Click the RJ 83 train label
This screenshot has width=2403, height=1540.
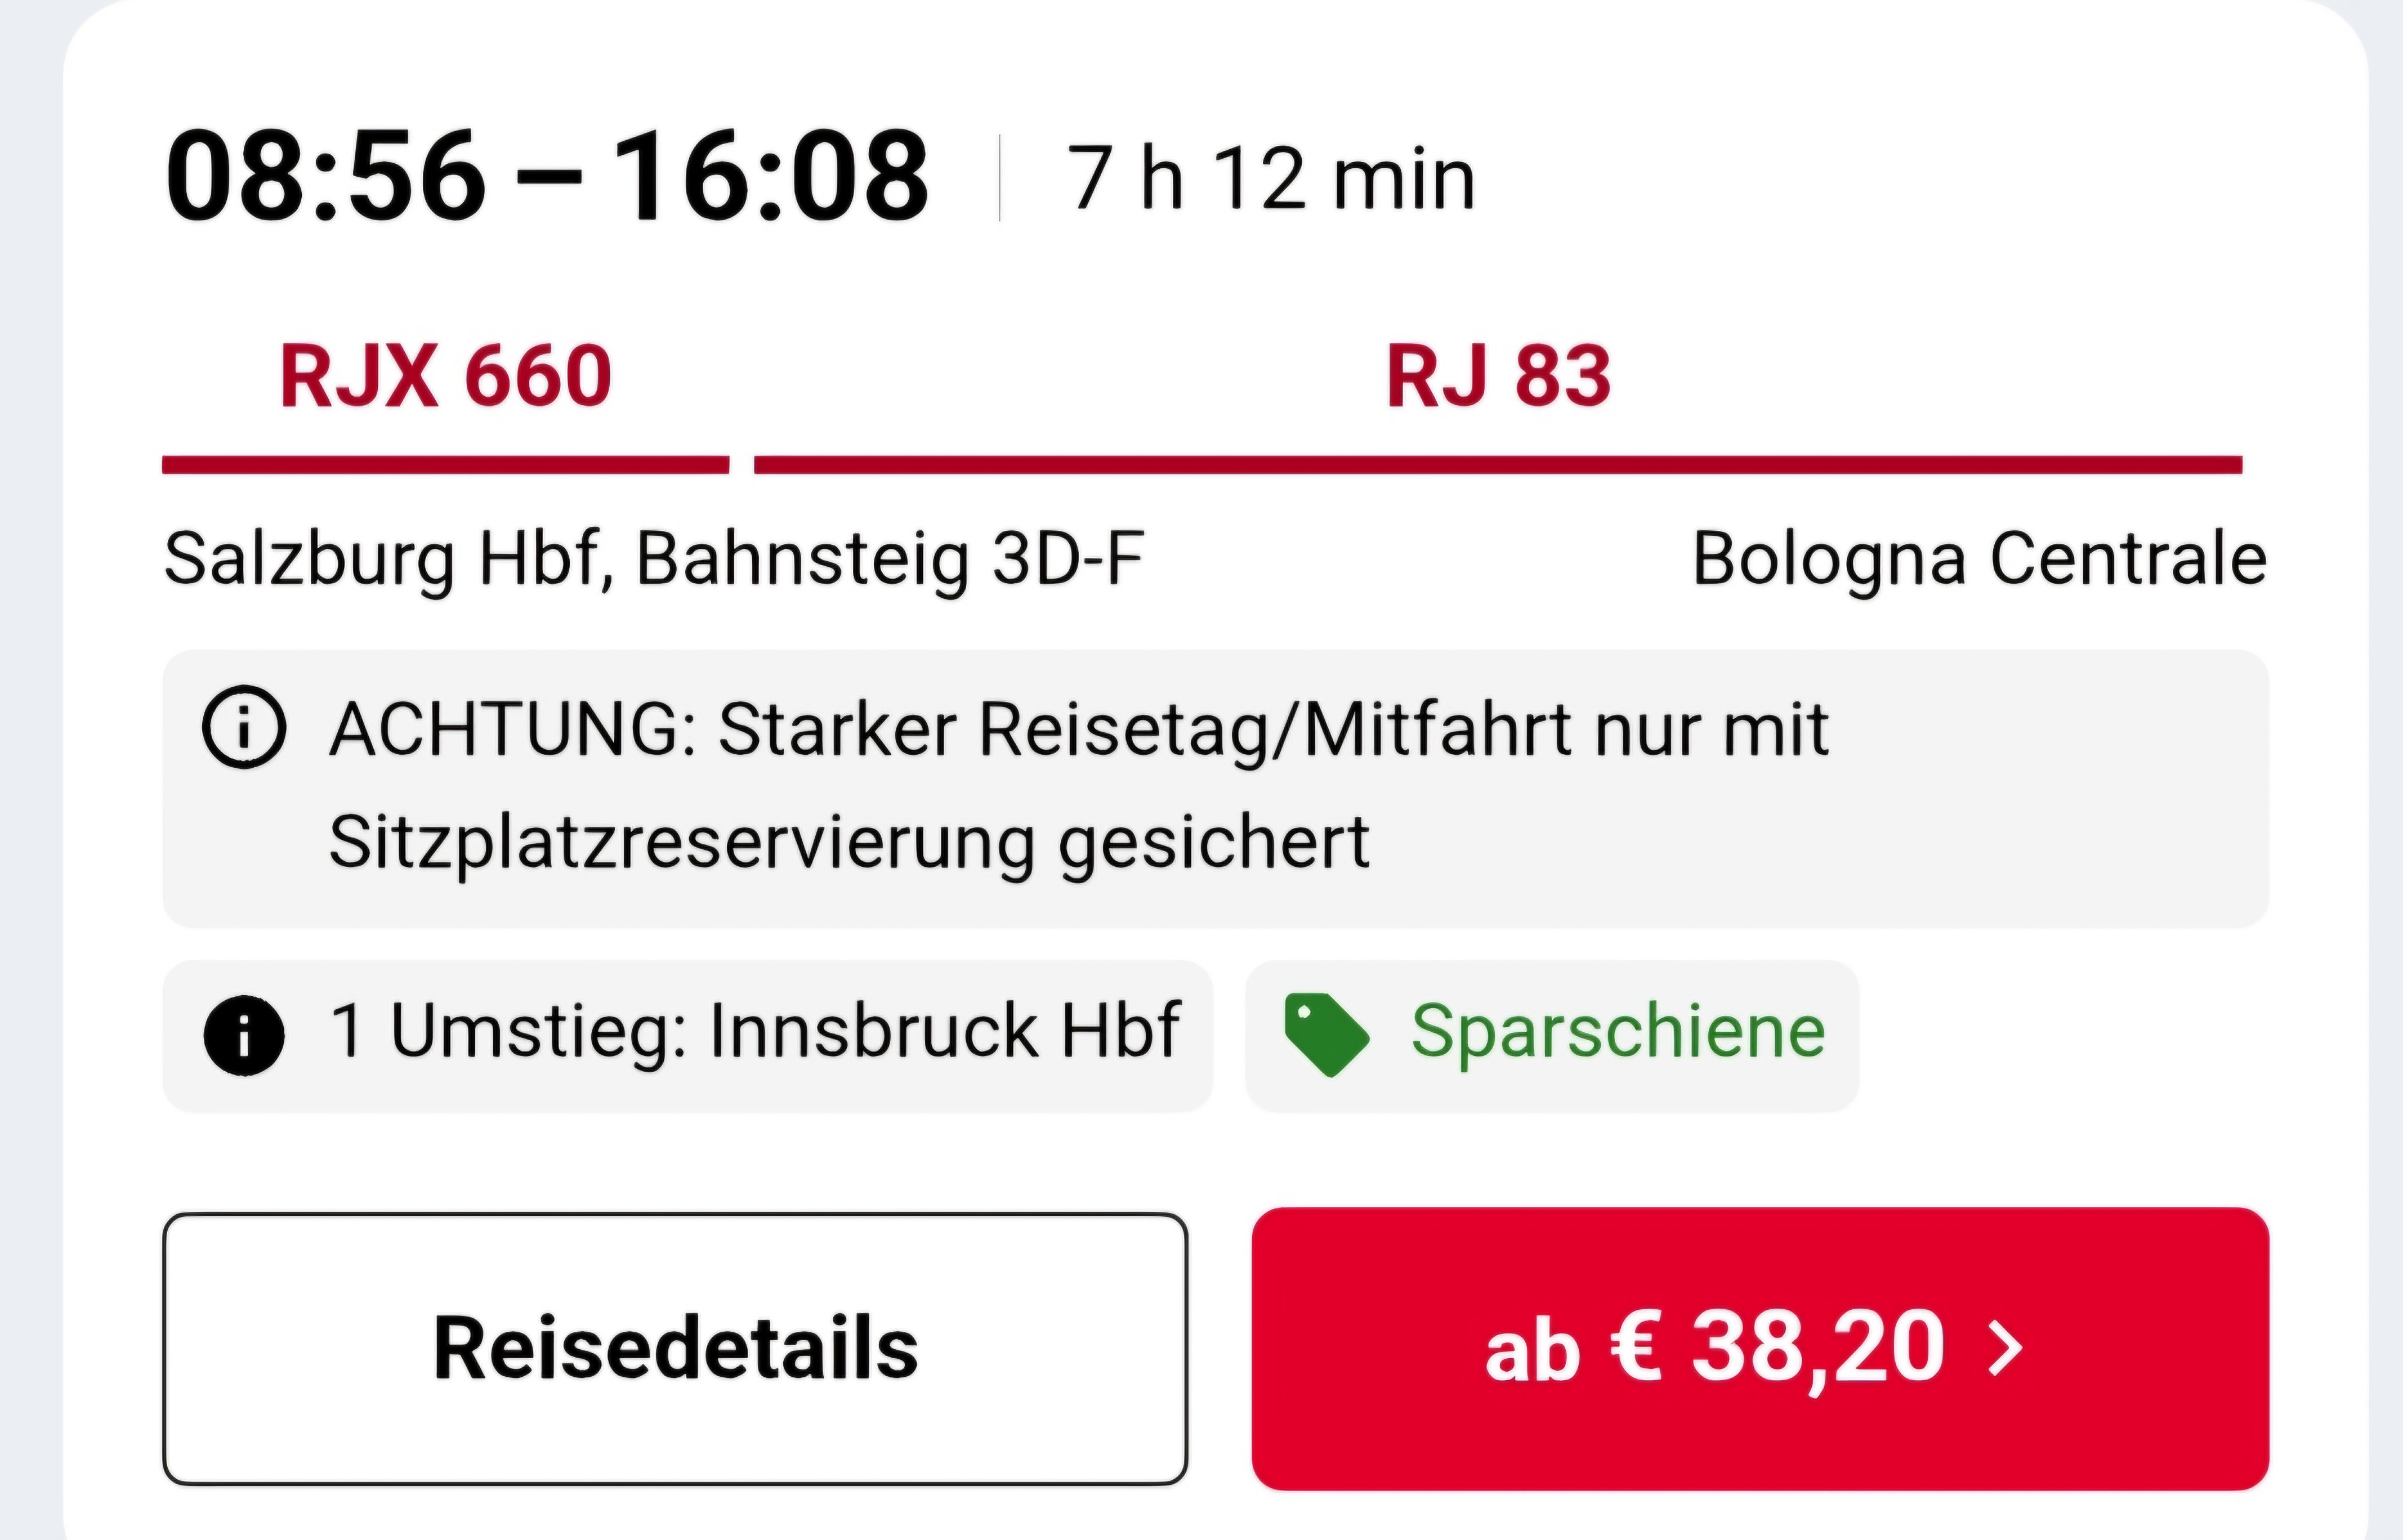pos(1498,376)
